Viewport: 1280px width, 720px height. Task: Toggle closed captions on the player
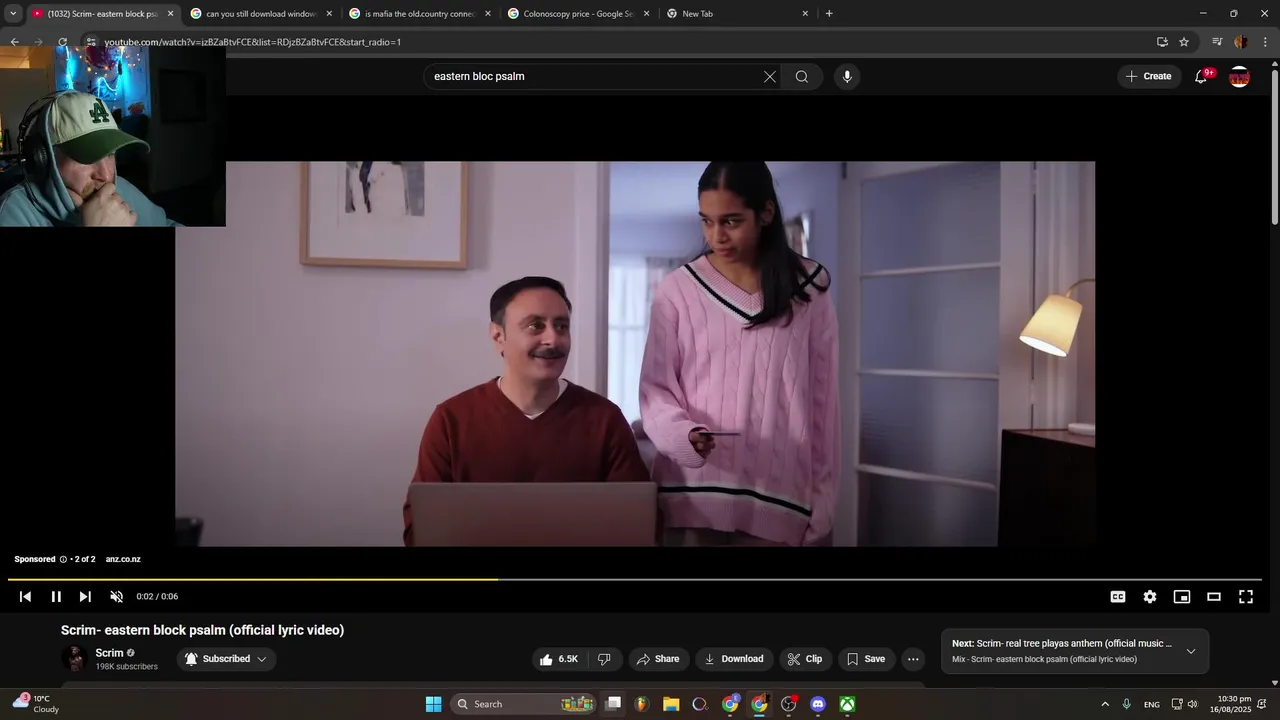[1118, 597]
